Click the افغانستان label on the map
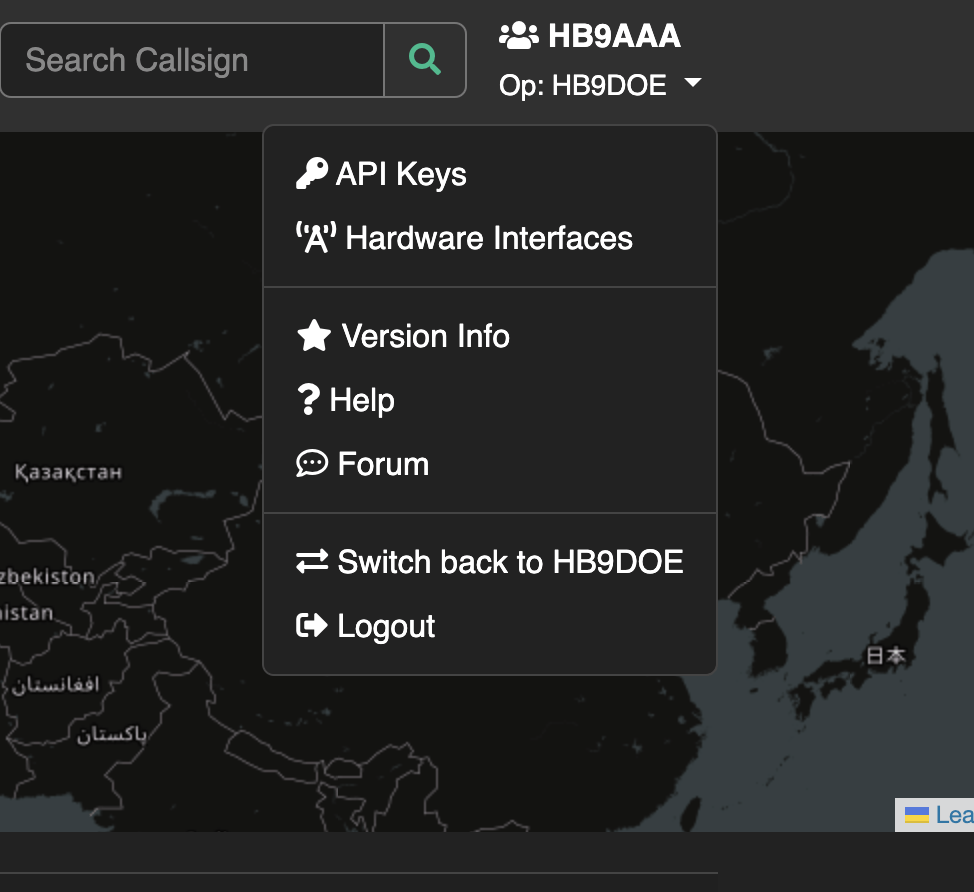The image size is (974, 892). (x=55, y=685)
